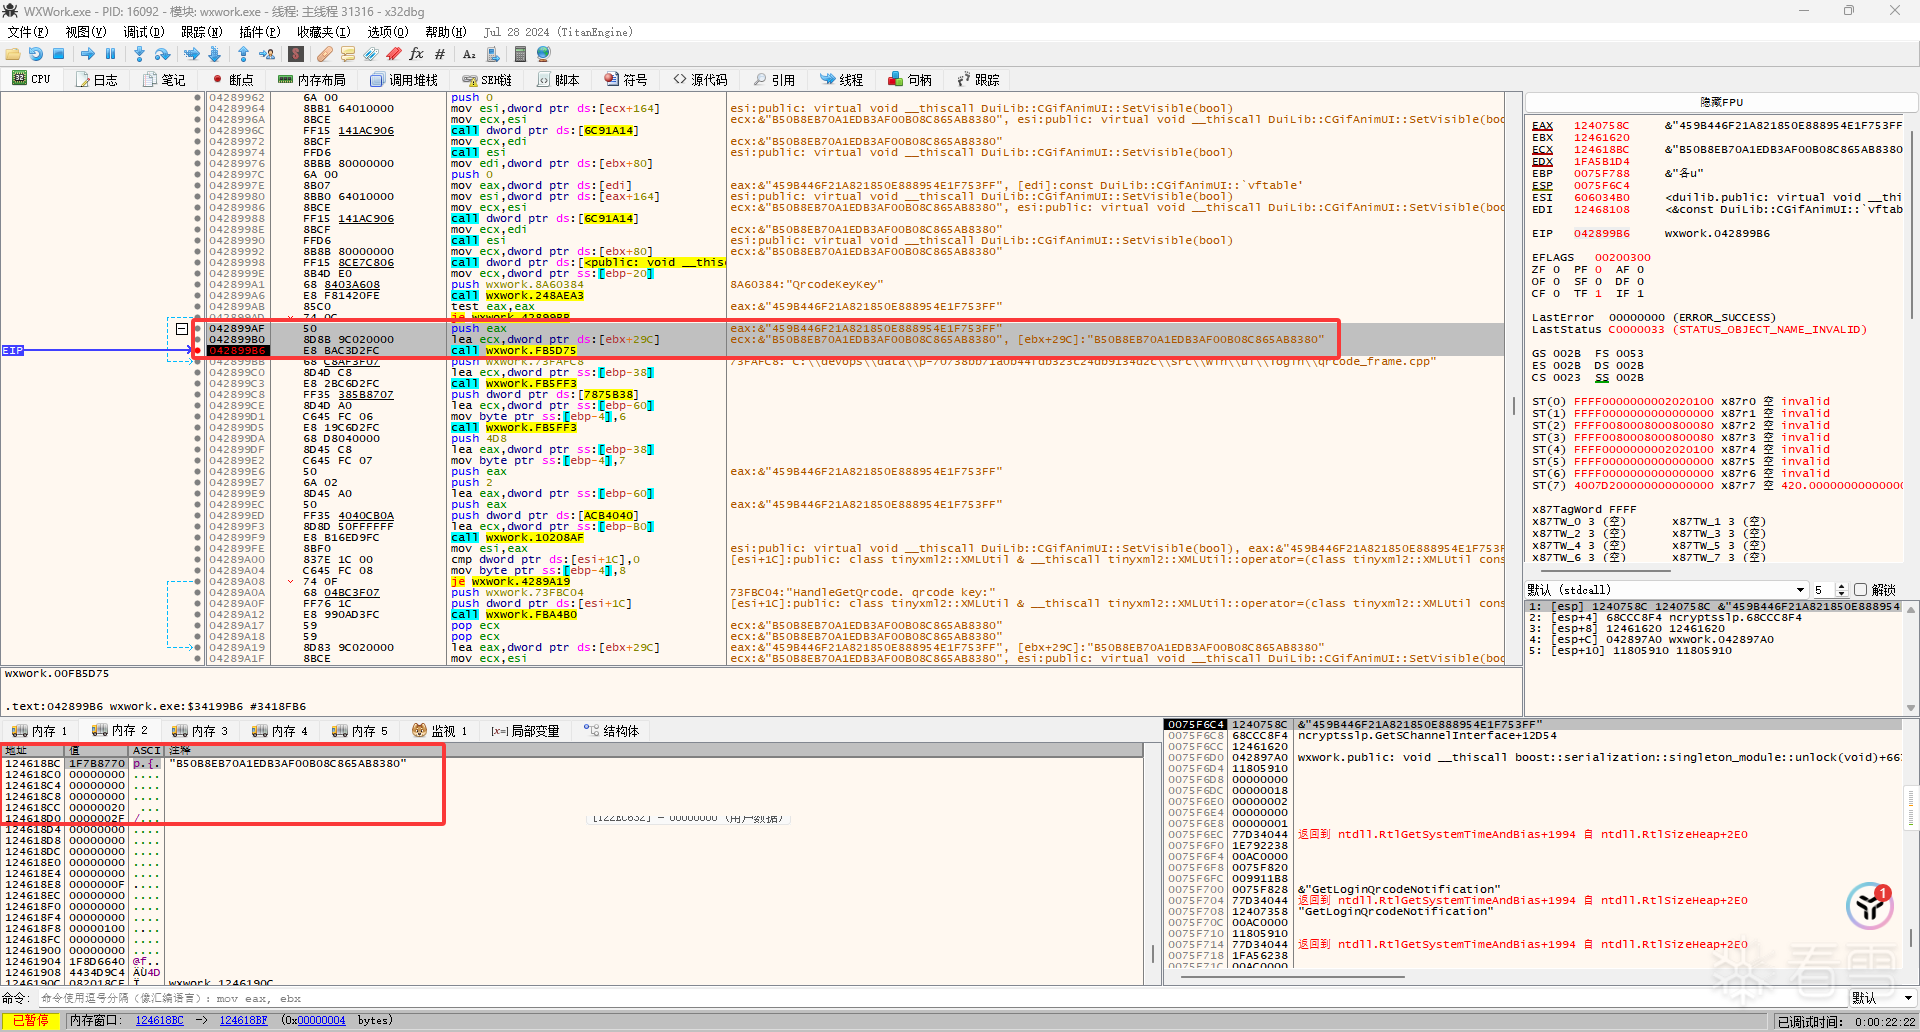
Task: Increase the argument count stepper
Action: 1842,587
